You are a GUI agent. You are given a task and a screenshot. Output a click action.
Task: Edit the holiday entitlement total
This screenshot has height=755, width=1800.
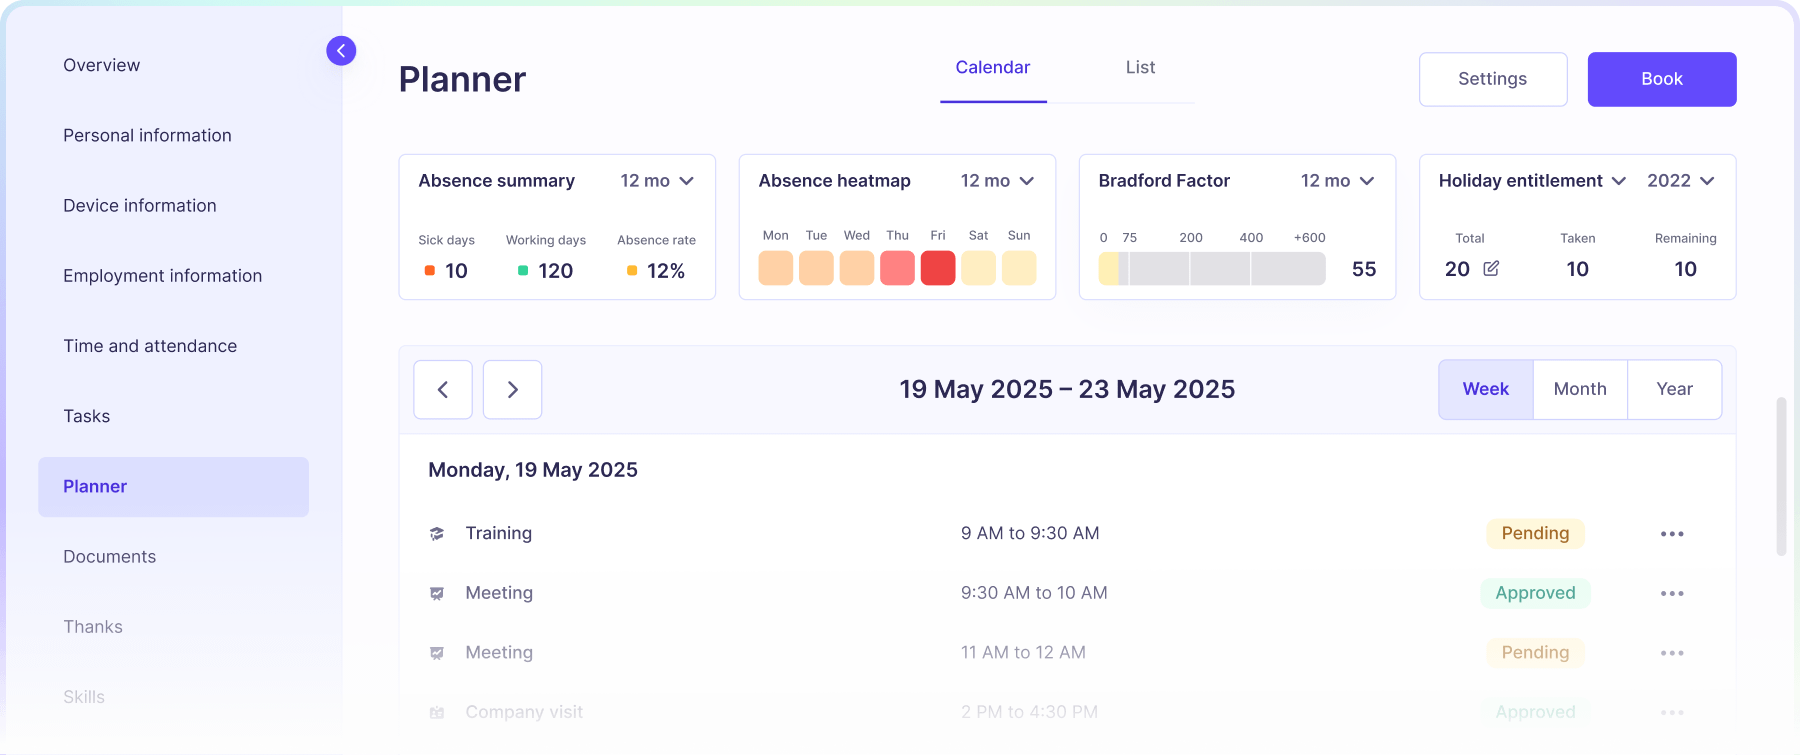pyautogui.click(x=1491, y=268)
